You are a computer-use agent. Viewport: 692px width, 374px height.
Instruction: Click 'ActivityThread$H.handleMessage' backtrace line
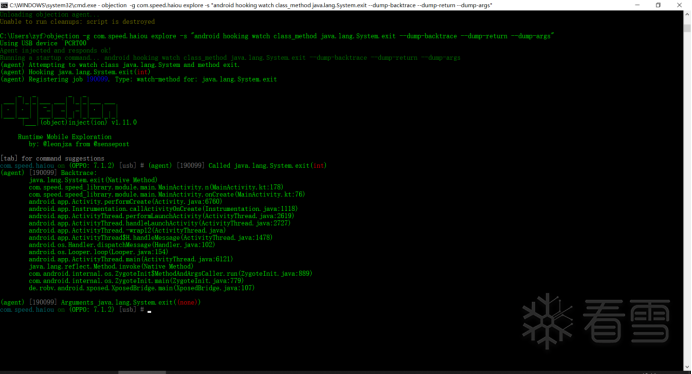point(150,238)
